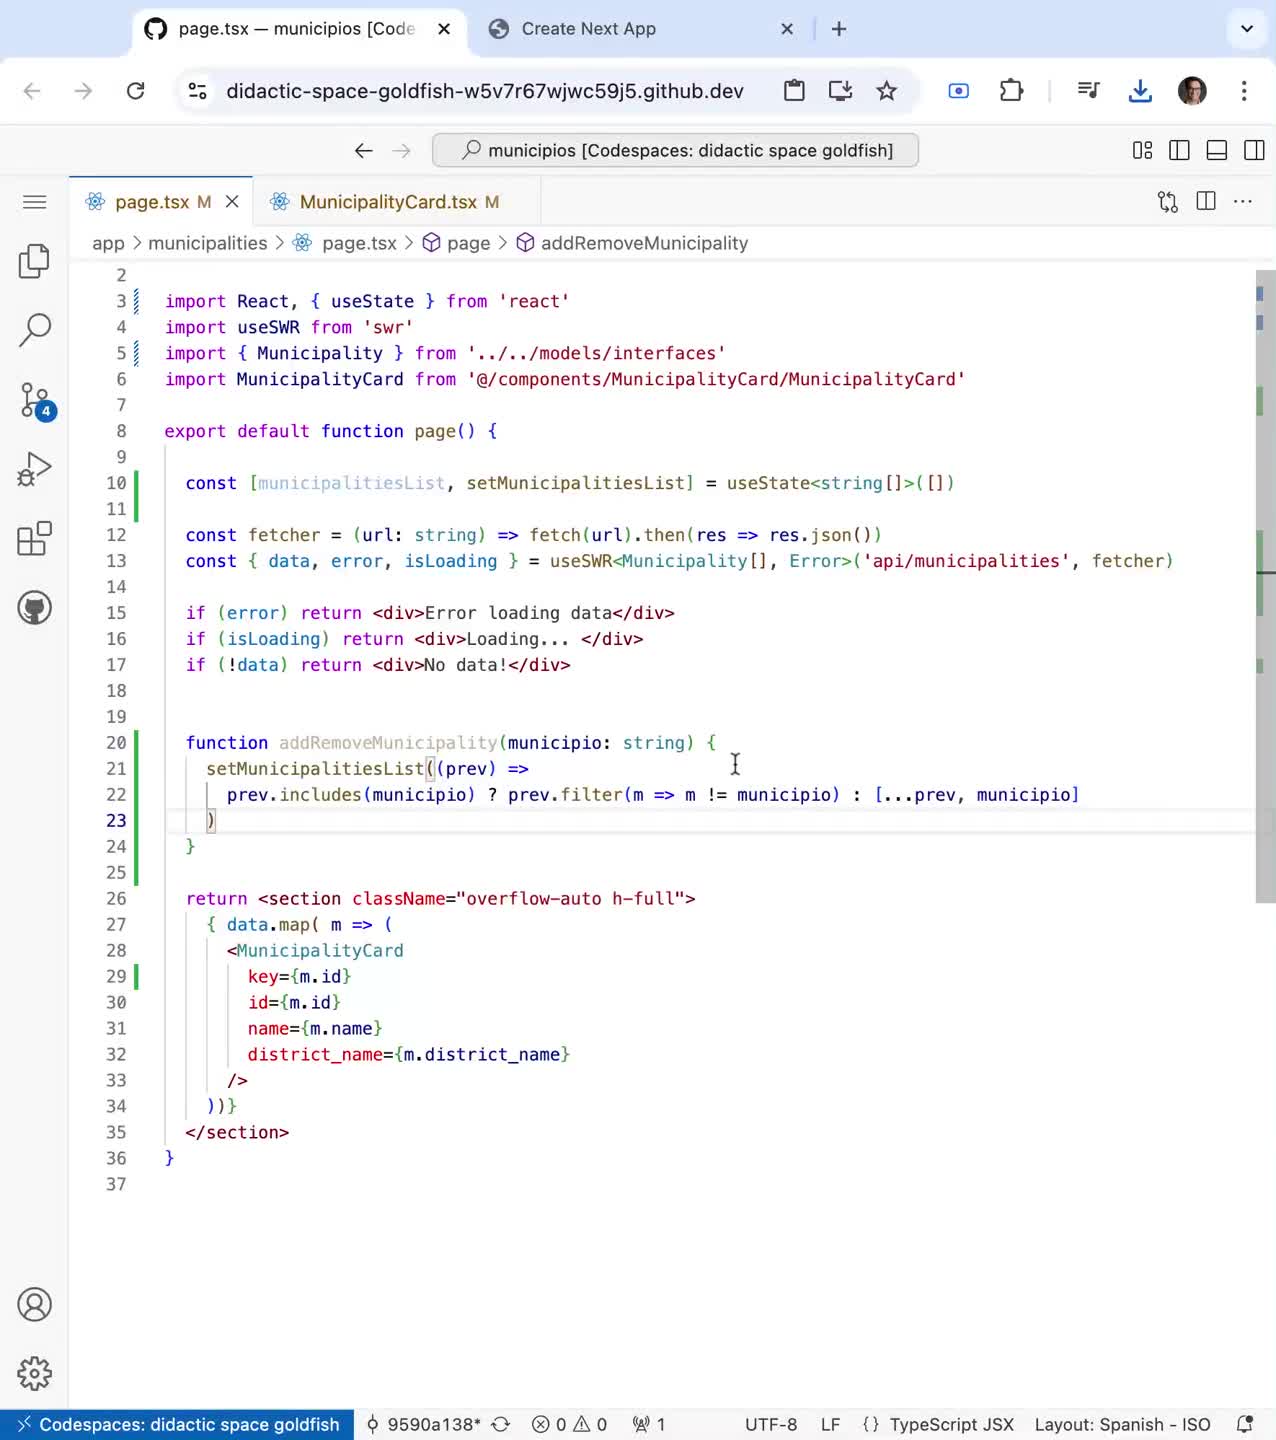1276x1440 pixels.
Task: Open More Actions ellipsis in editor toolbar
Action: tap(1243, 202)
